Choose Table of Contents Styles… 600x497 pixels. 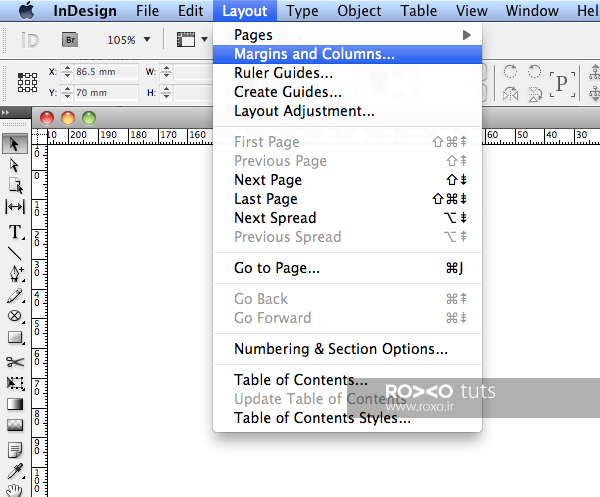347,418
